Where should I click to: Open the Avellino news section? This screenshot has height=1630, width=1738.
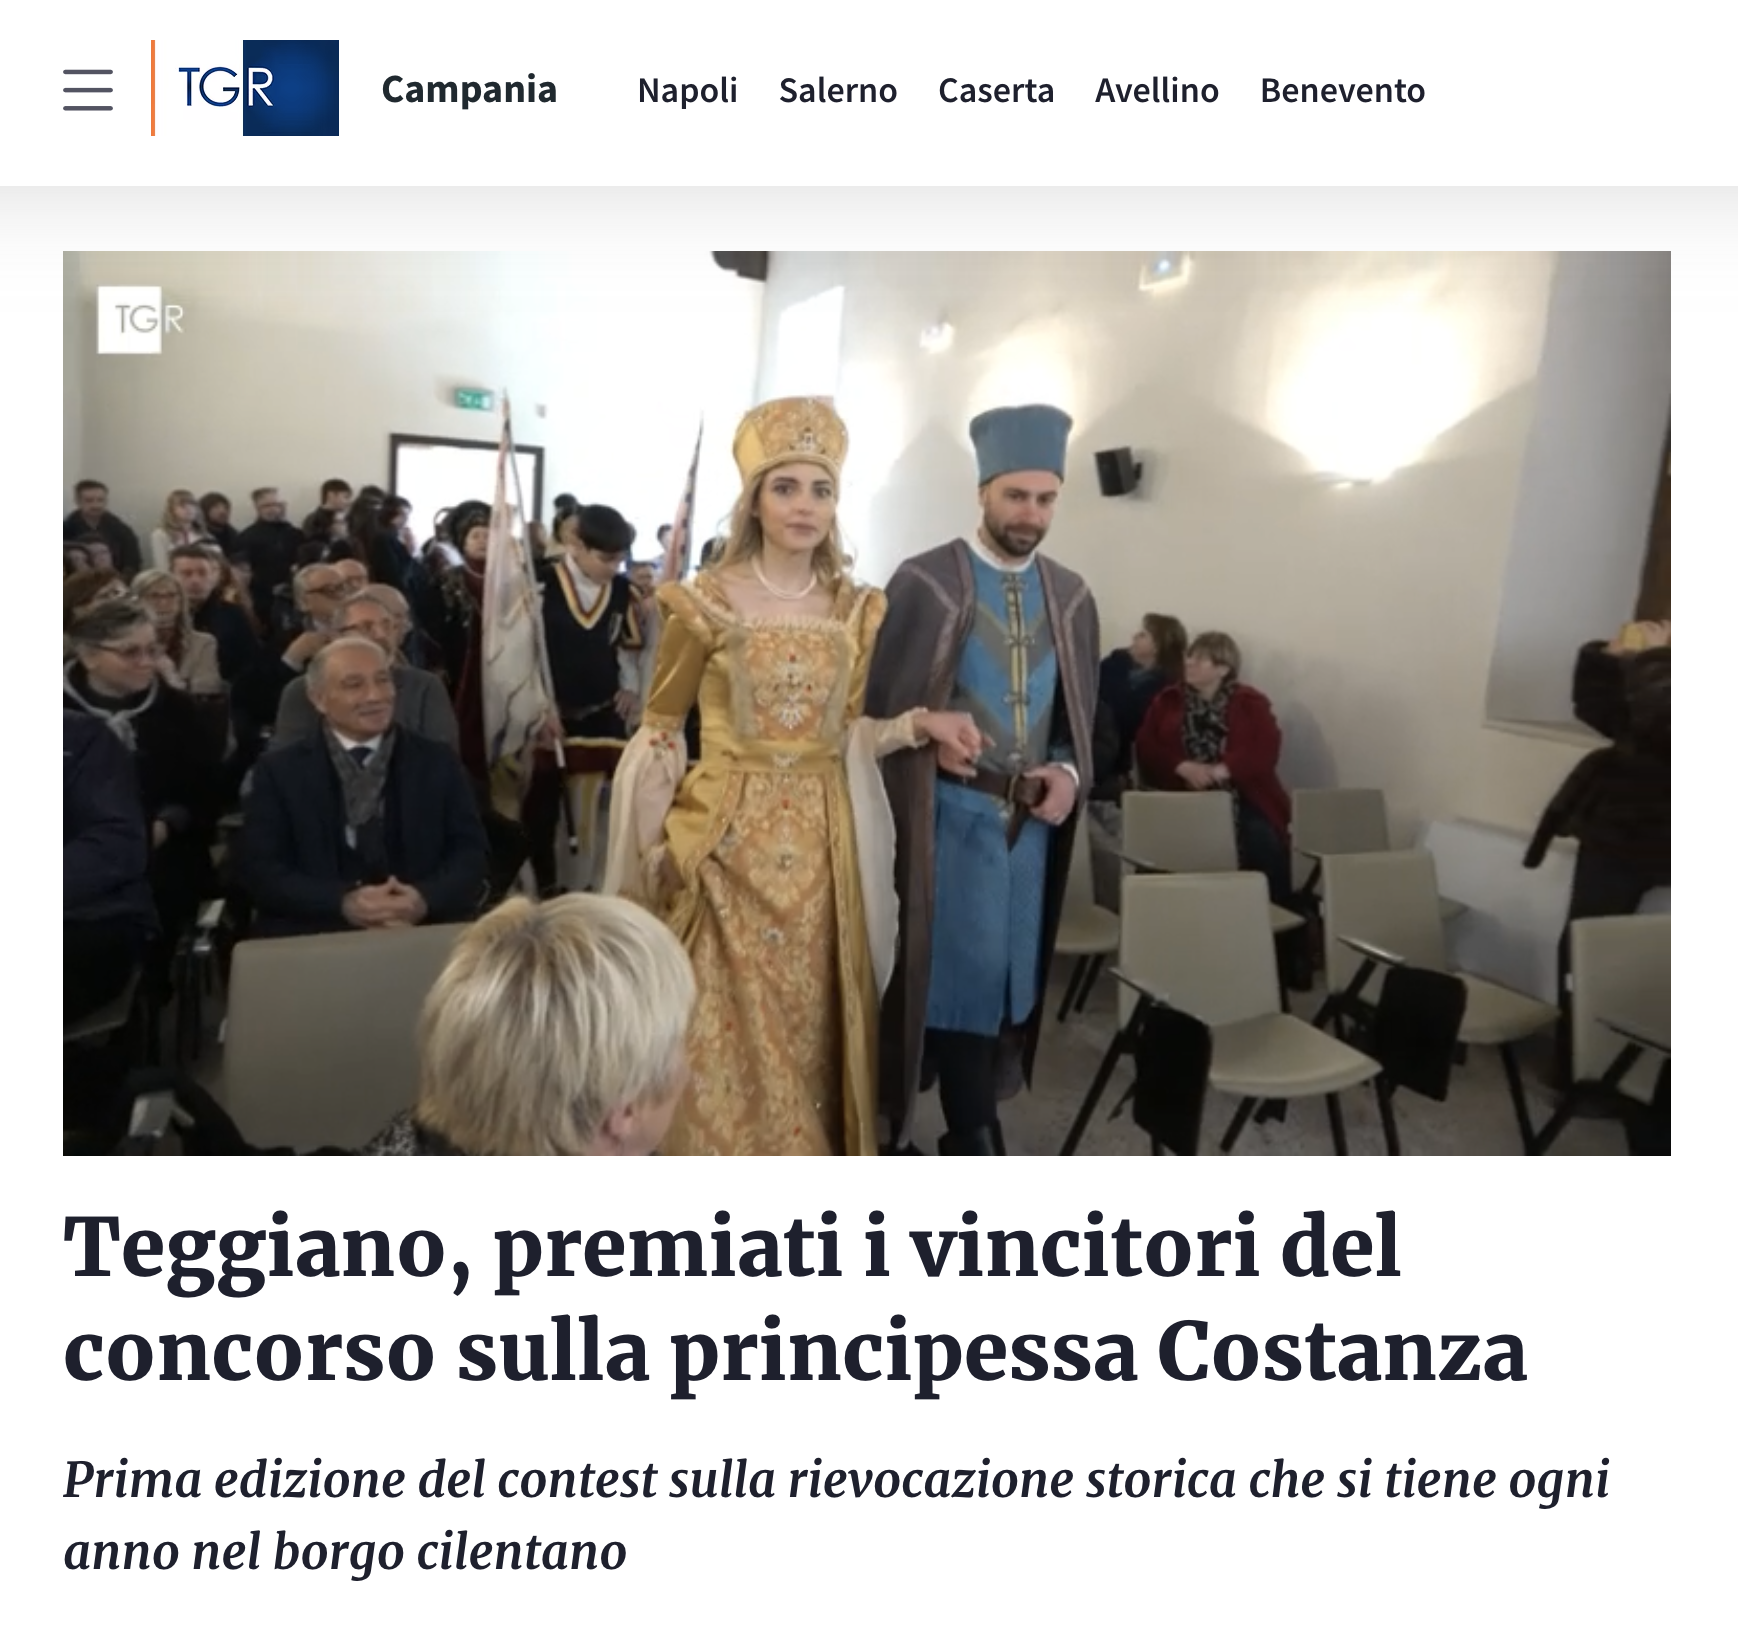[1157, 90]
